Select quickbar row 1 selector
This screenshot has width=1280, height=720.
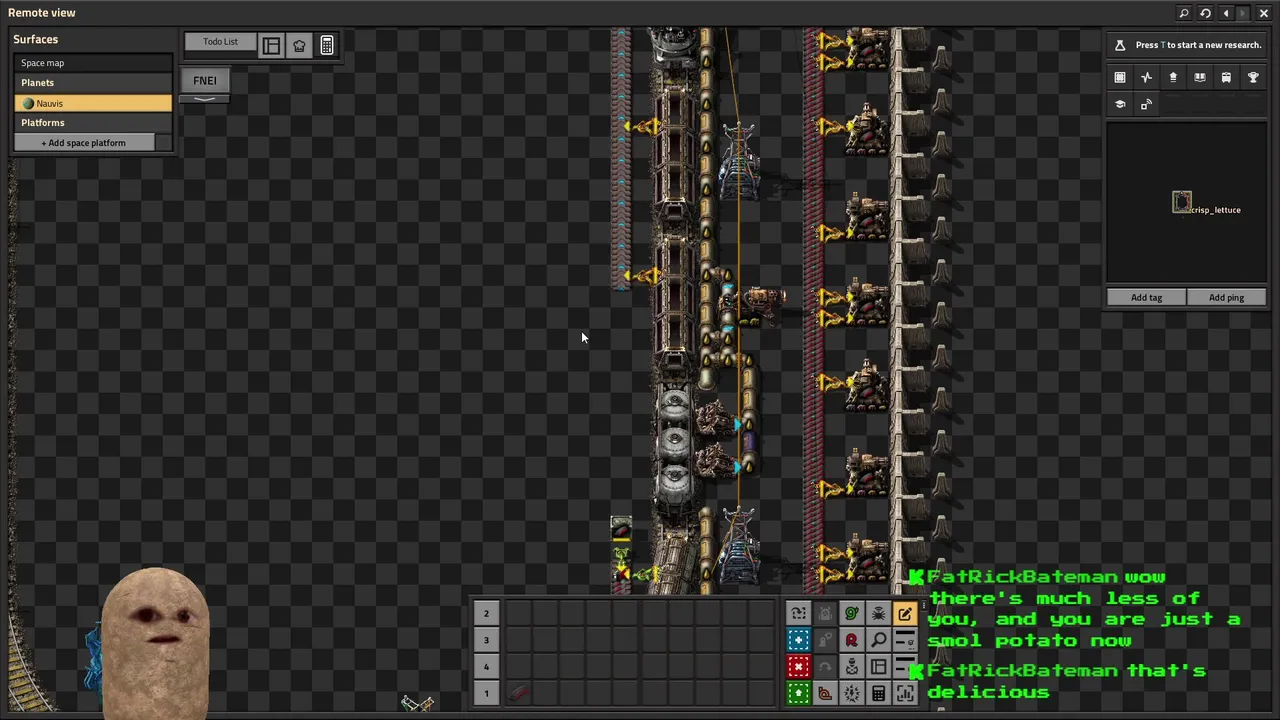486,694
